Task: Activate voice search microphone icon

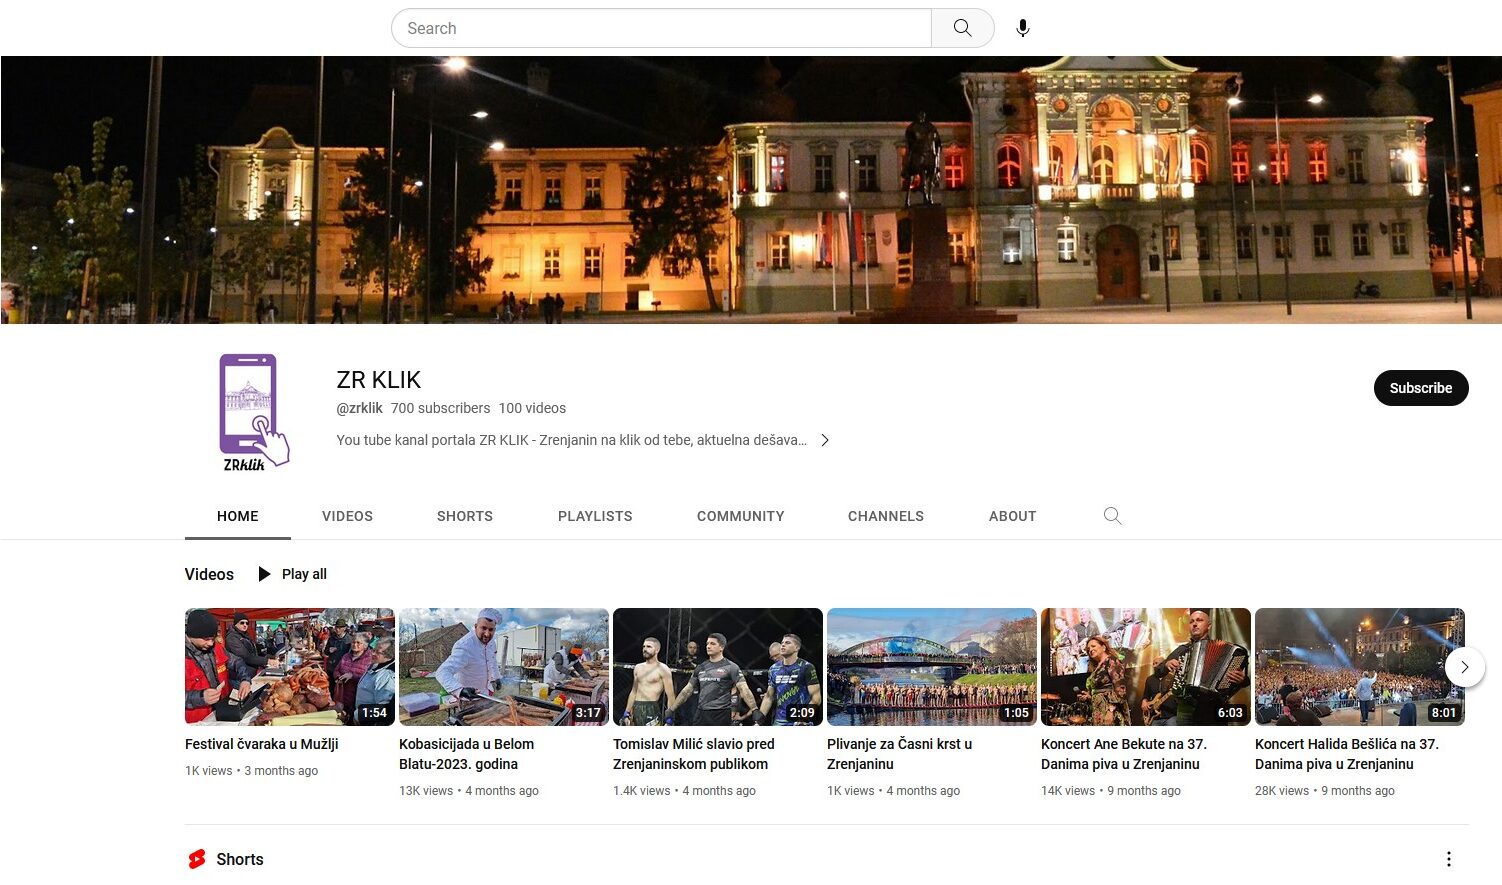Action: pyautogui.click(x=1022, y=28)
